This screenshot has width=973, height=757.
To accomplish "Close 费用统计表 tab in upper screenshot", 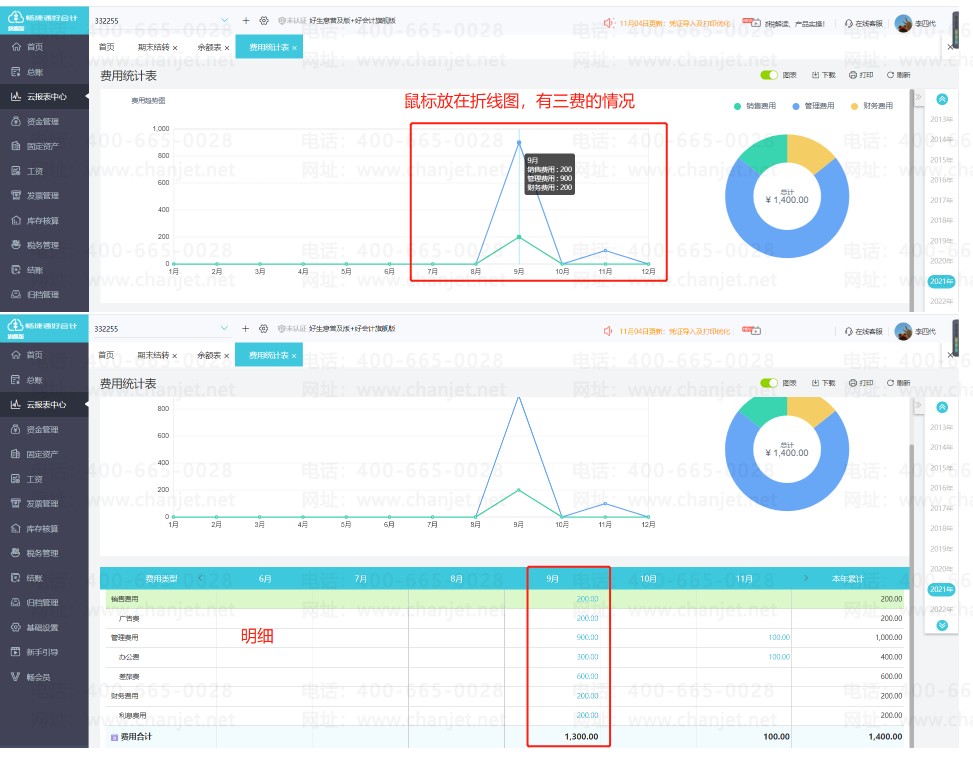I will tap(294, 48).
